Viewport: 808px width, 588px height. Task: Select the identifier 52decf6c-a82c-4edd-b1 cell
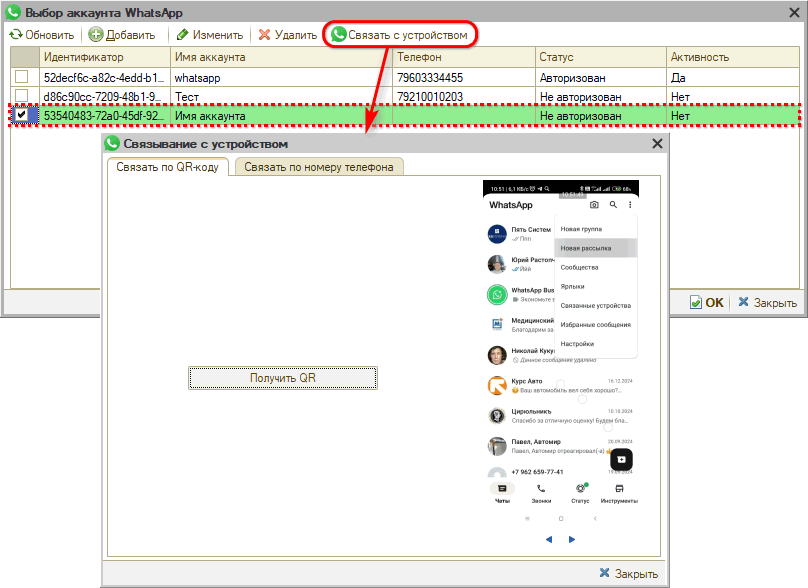[x=105, y=78]
